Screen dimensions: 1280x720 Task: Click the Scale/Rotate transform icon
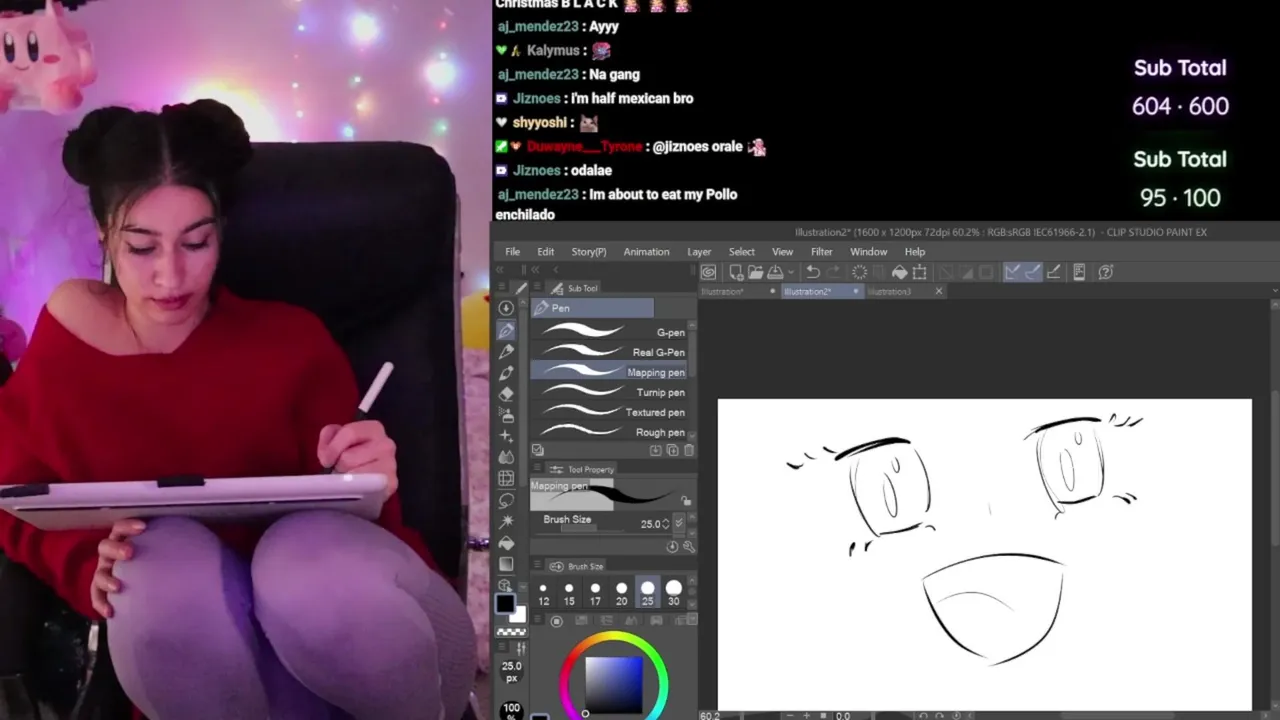(x=919, y=272)
